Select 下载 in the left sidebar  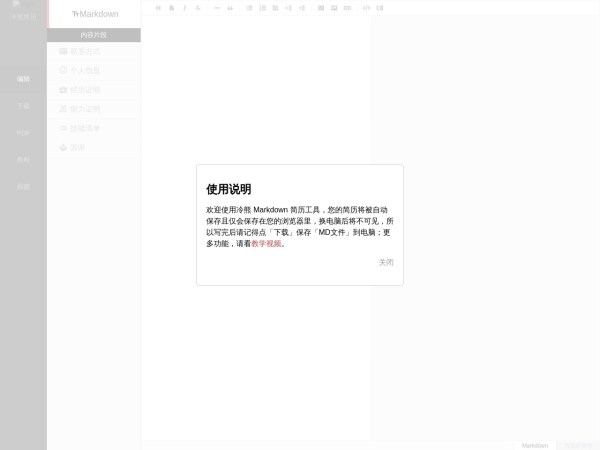[x=23, y=105]
